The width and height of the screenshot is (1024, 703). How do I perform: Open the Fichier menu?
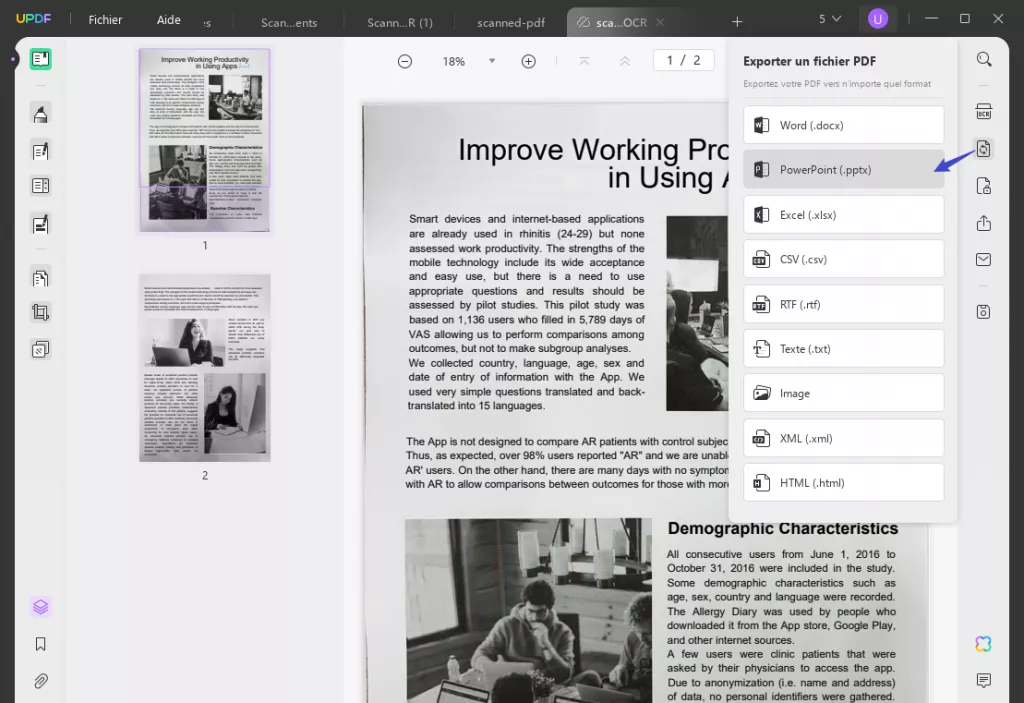coord(104,19)
